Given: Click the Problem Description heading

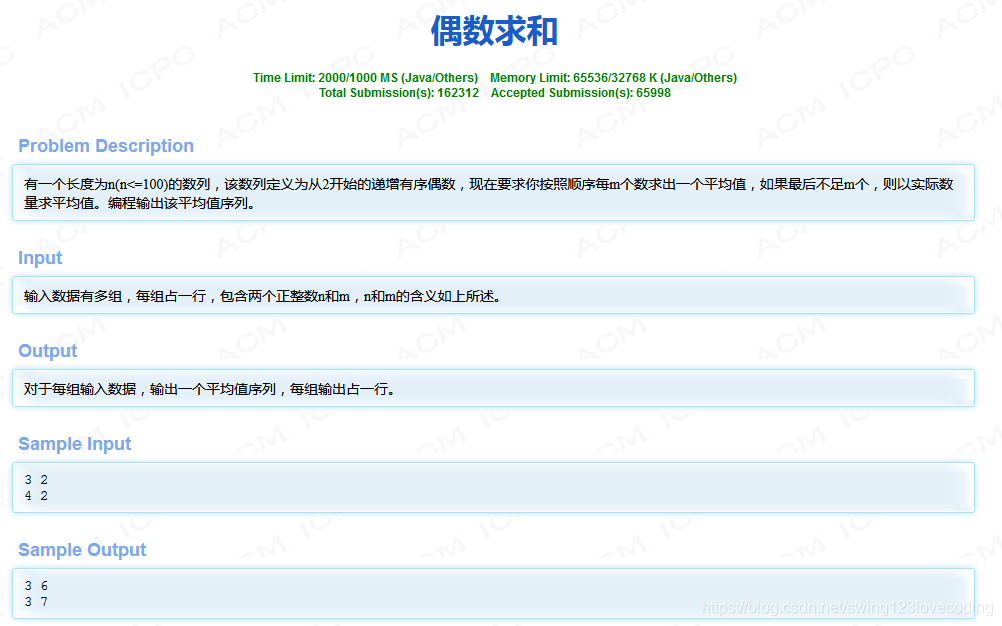Looking at the screenshot, I should tap(106, 146).
